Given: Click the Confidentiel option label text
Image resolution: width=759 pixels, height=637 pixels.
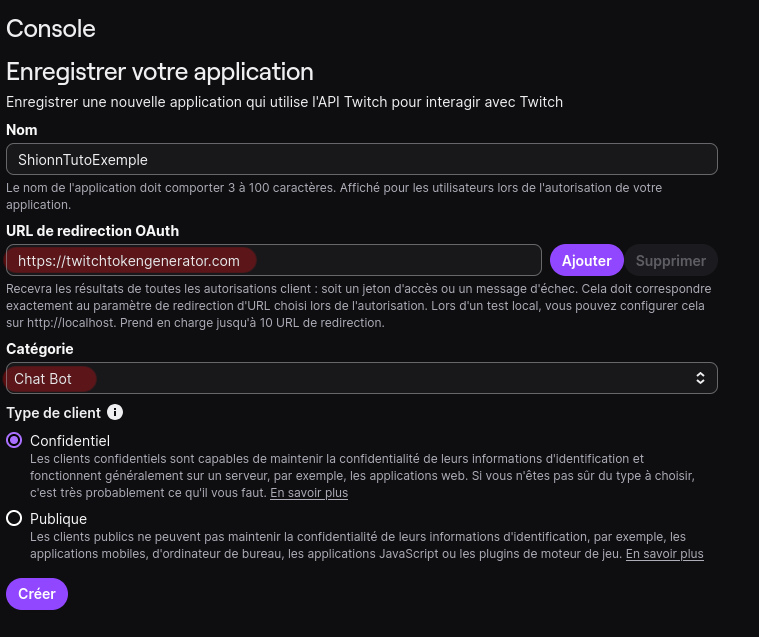Looking at the screenshot, I should (x=70, y=440).
